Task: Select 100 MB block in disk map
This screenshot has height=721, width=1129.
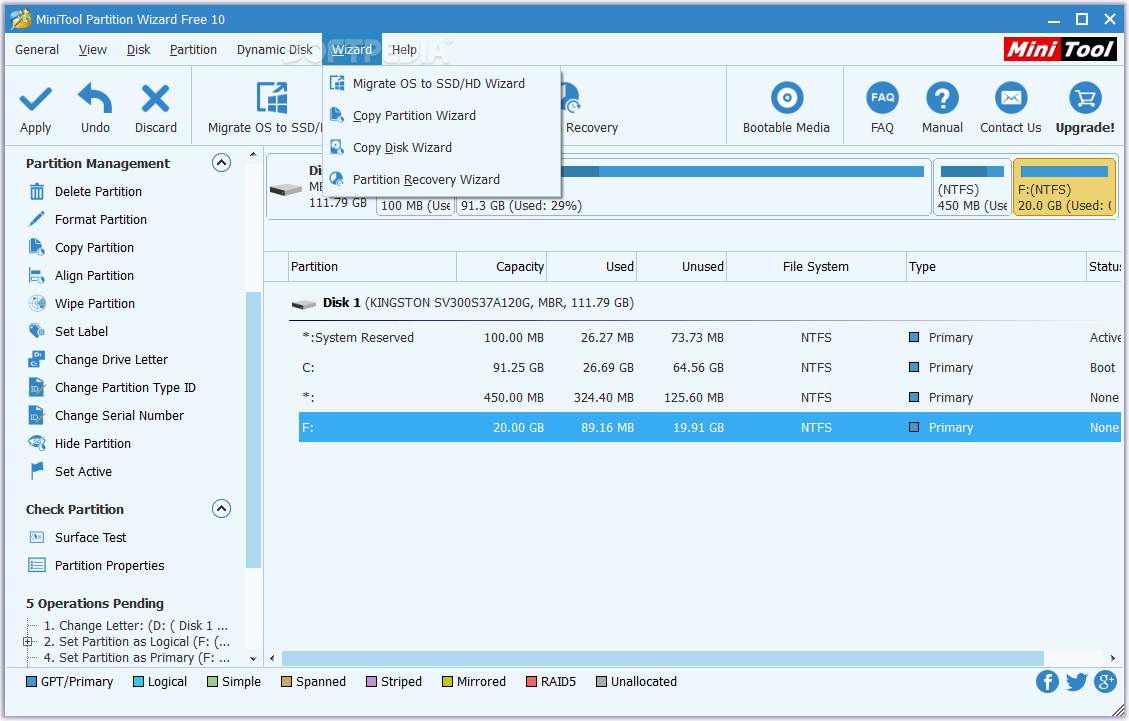Action: pyautogui.click(x=416, y=205)
